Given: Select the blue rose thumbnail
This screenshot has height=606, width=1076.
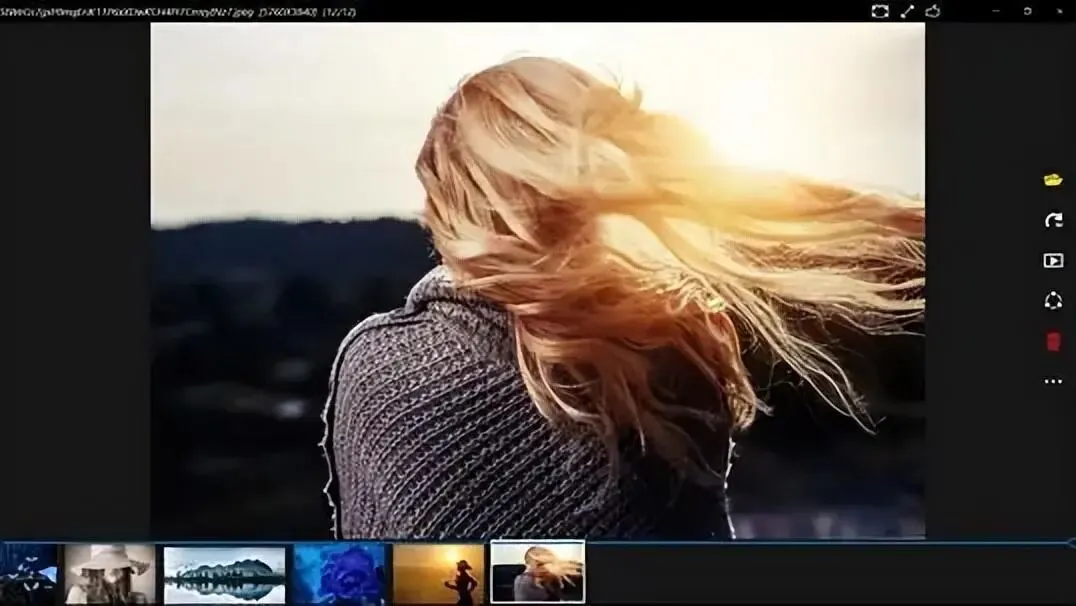Looking at the screenshot, I should click(340, 574).
